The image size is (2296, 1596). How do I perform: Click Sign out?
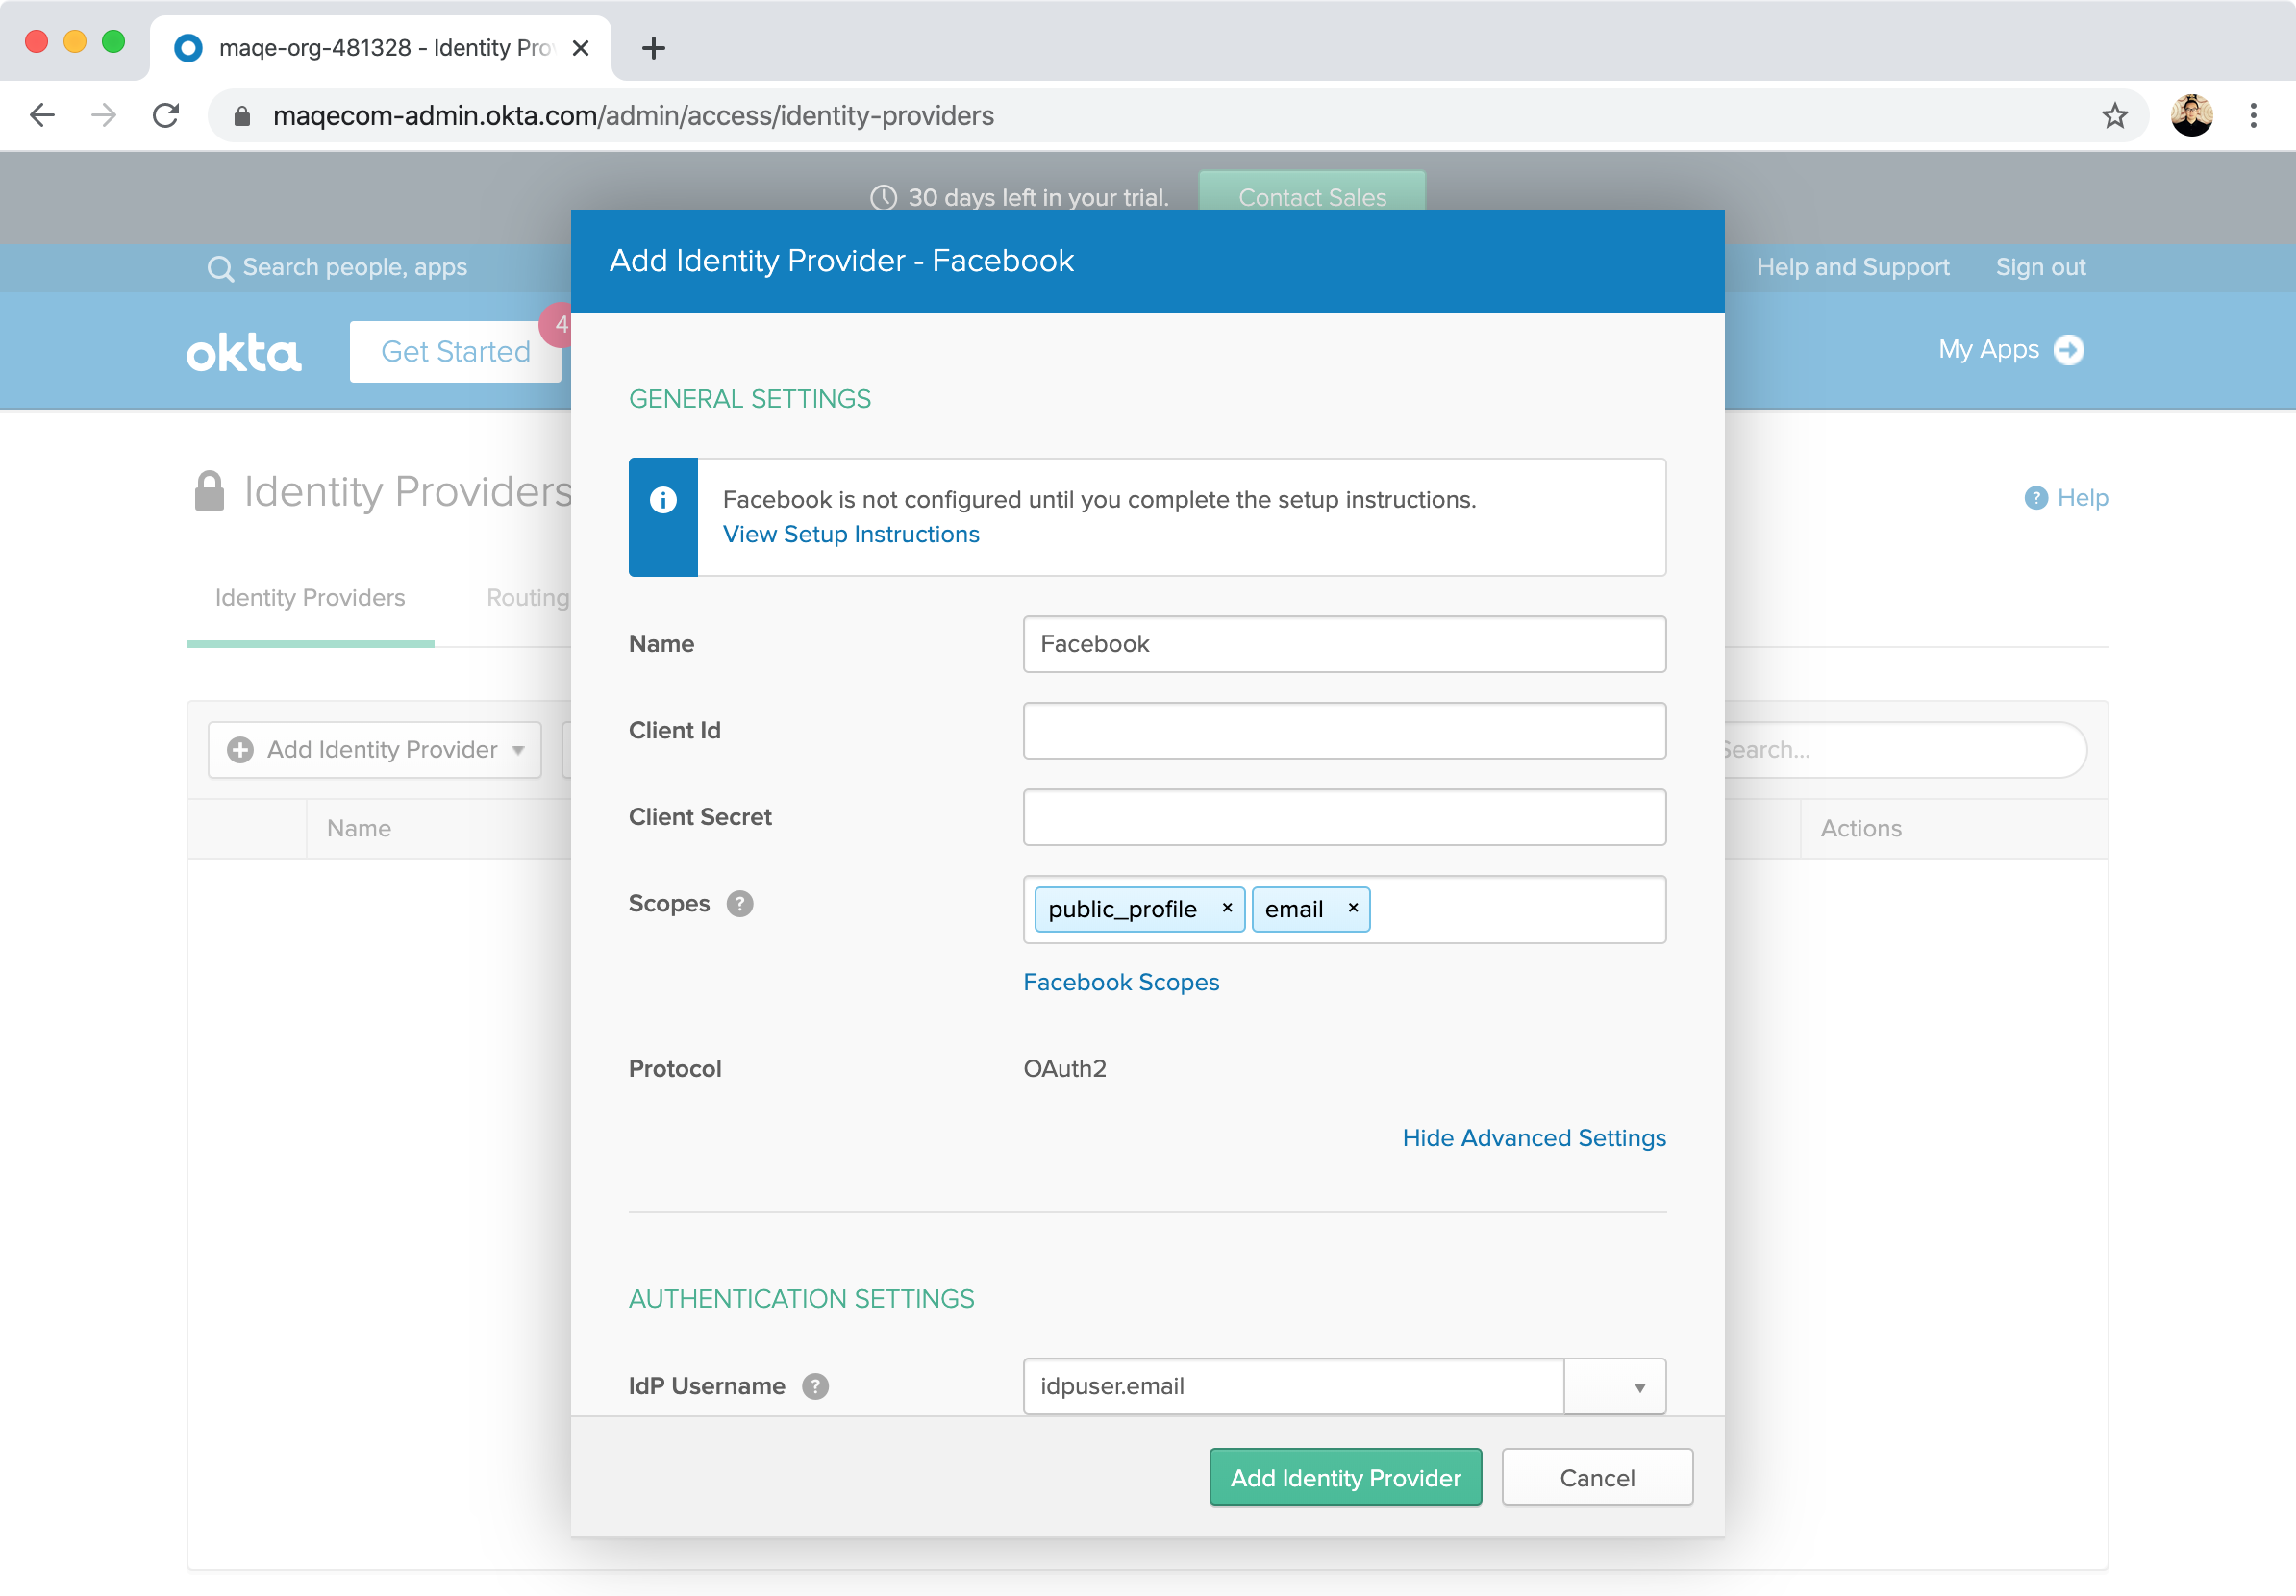coord(2040,267)
